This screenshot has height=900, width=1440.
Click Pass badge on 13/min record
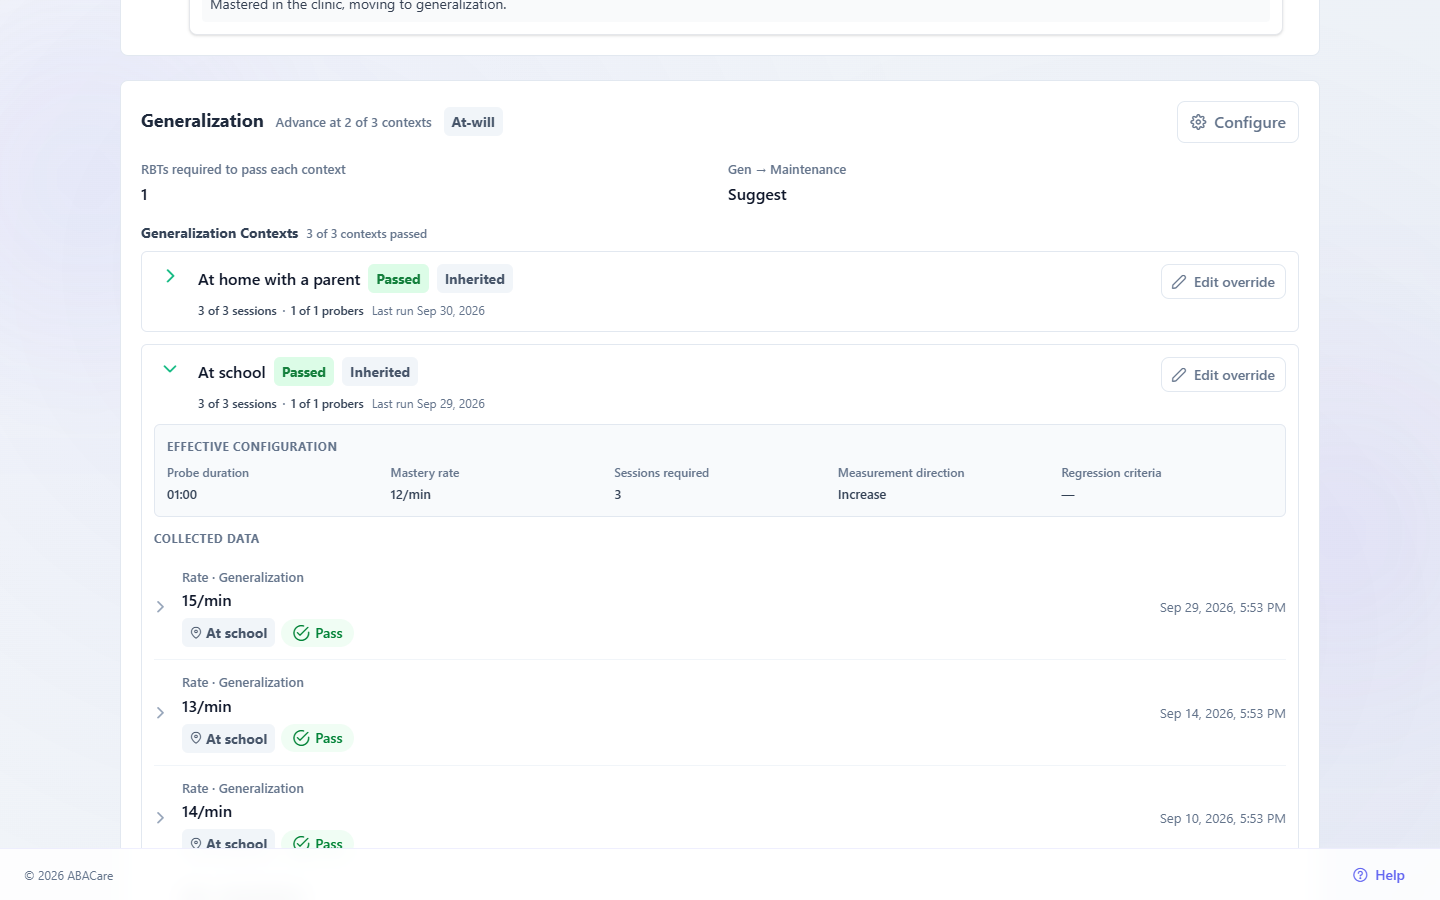coord(318,738)
